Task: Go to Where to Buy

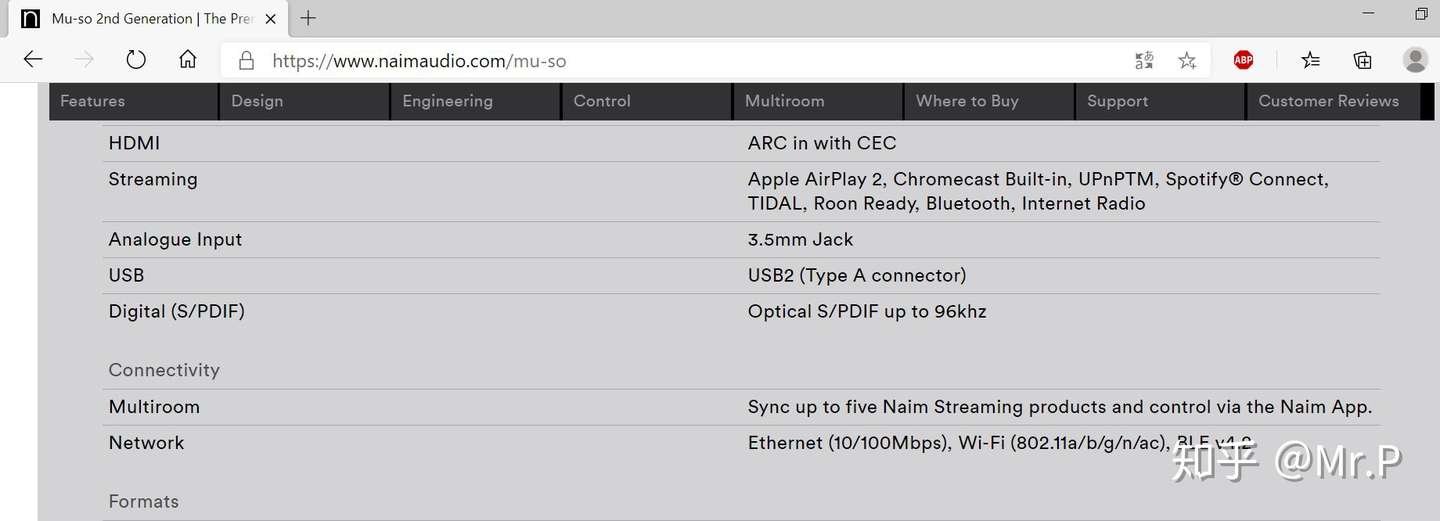Action: [x=989, y=101]
